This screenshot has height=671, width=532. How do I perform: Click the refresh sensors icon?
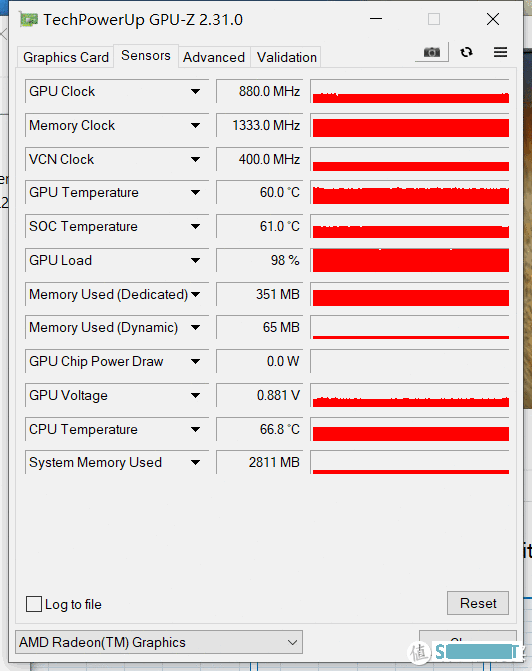[x=466, y=52]
